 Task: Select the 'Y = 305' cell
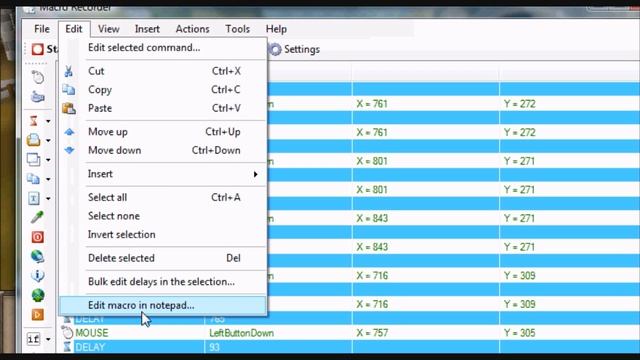point(519,333)
